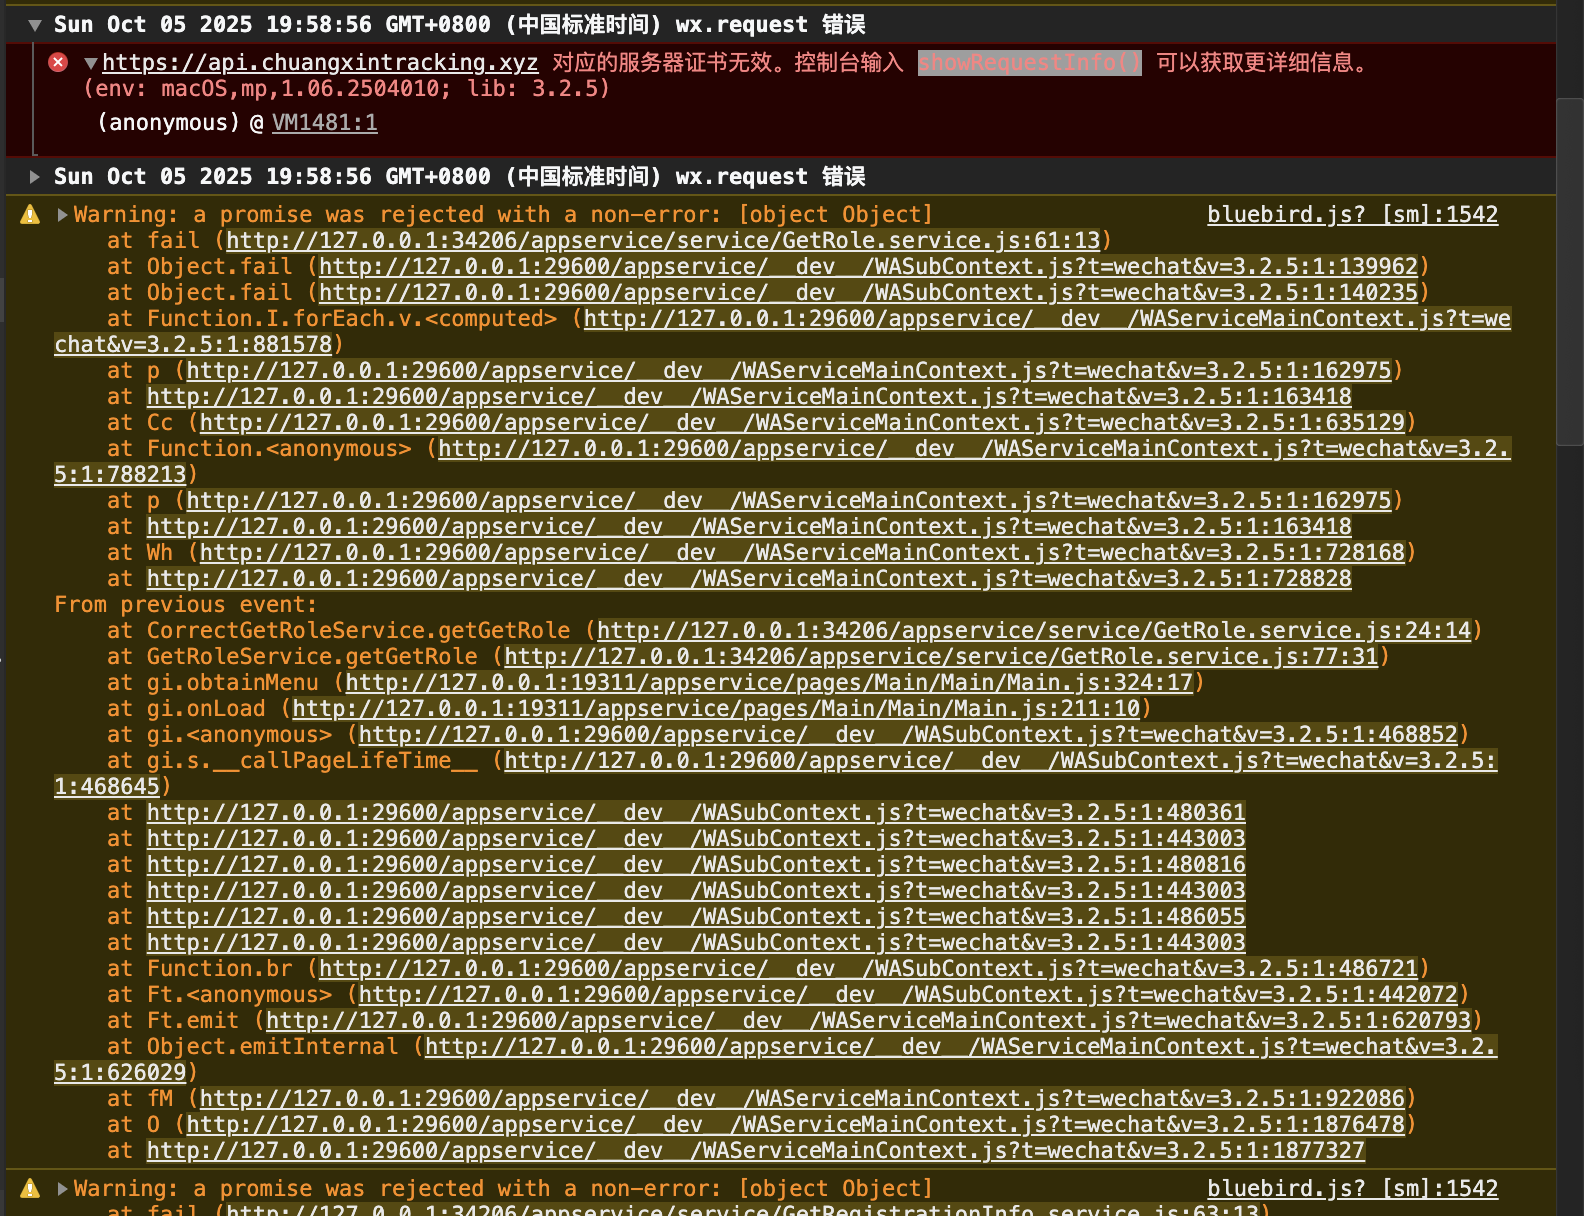Open WAServiceMainContext.js link ending 1:728828
Screen dimensions: 1584x1216
pos(749,579)
